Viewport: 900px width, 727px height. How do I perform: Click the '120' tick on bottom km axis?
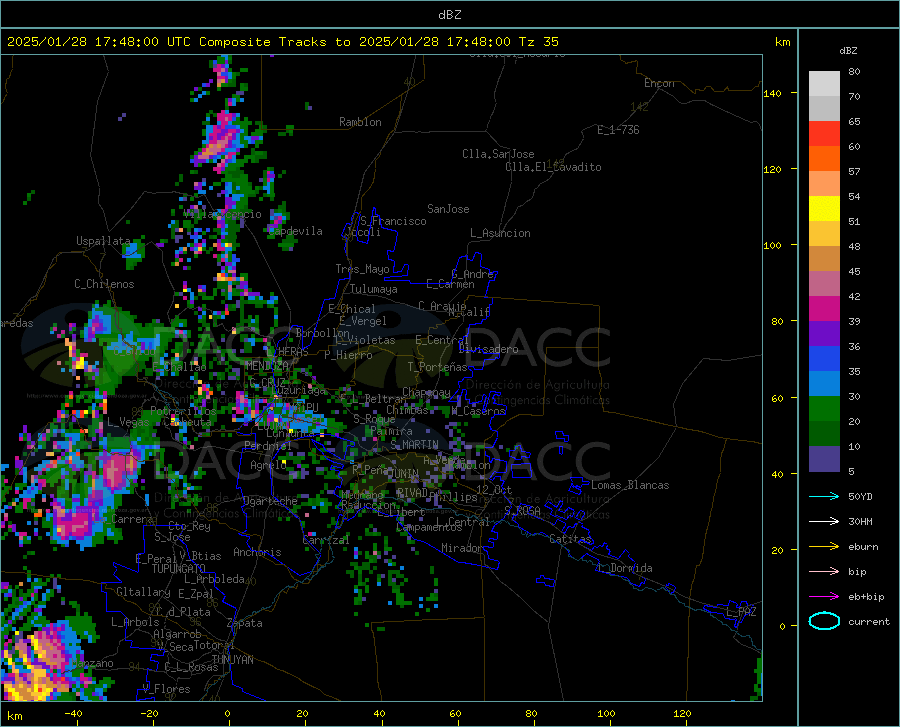[x=682, y=714]
